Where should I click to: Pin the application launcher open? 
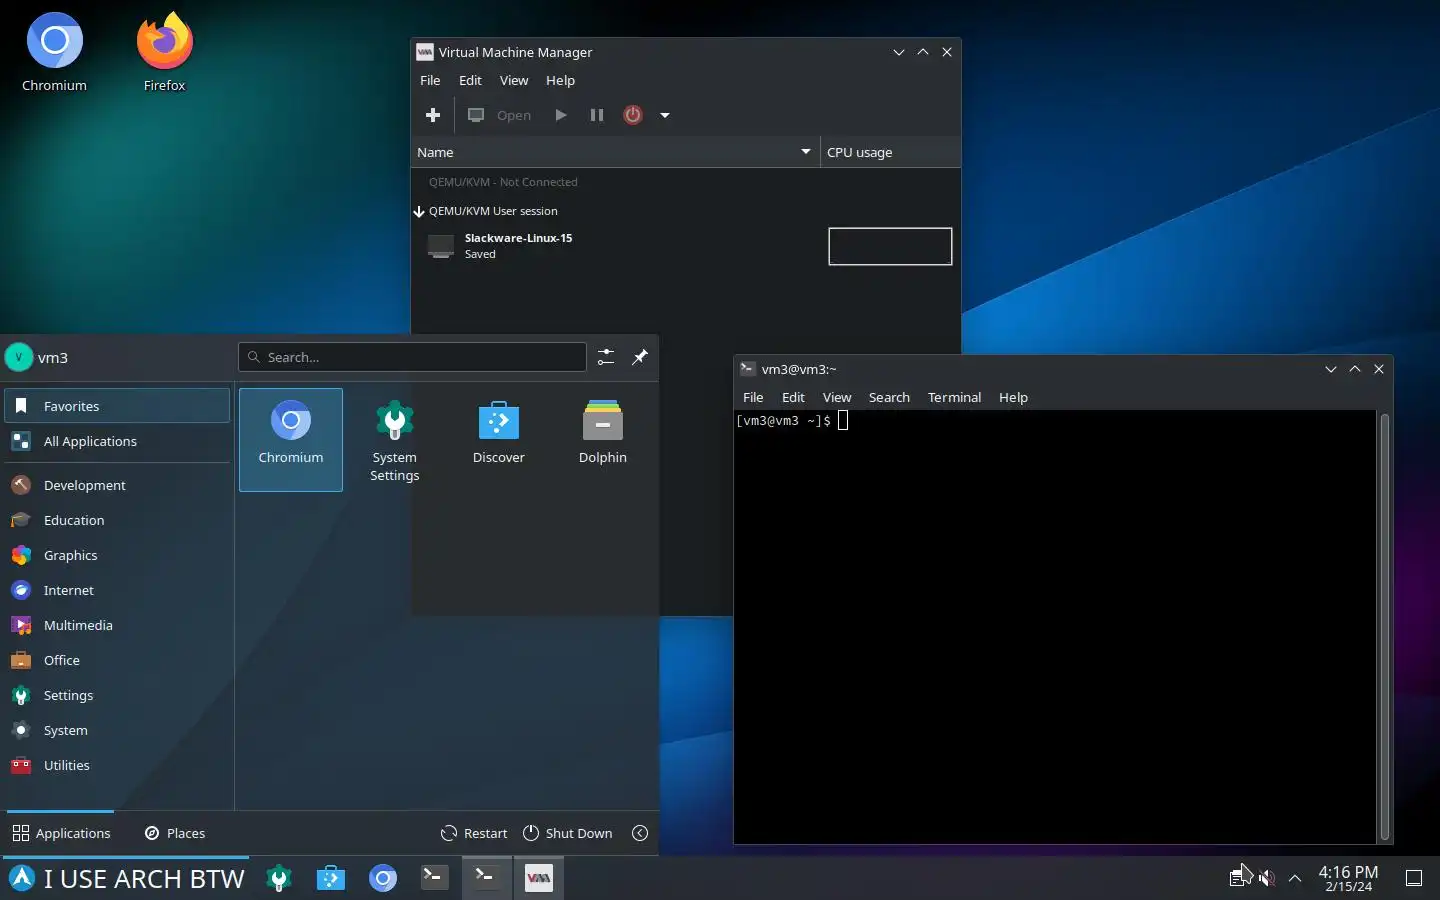(640, 357)
